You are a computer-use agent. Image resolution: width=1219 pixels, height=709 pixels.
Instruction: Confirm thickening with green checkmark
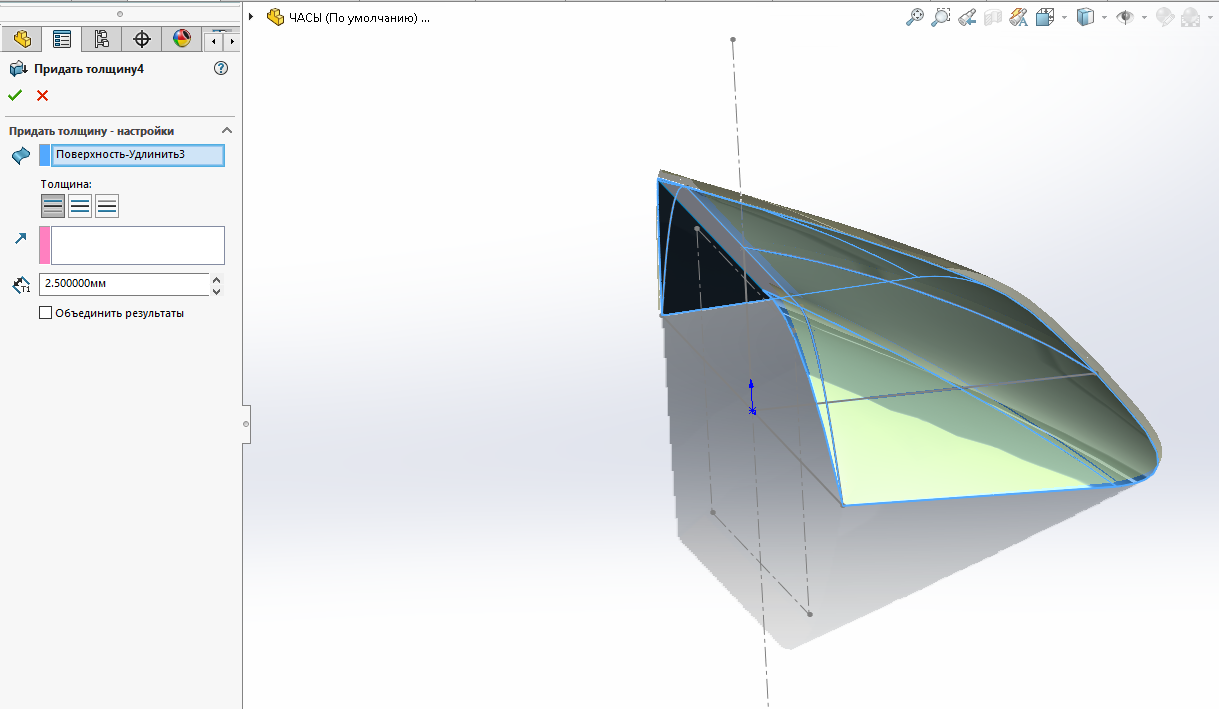[x=15, y=96]
